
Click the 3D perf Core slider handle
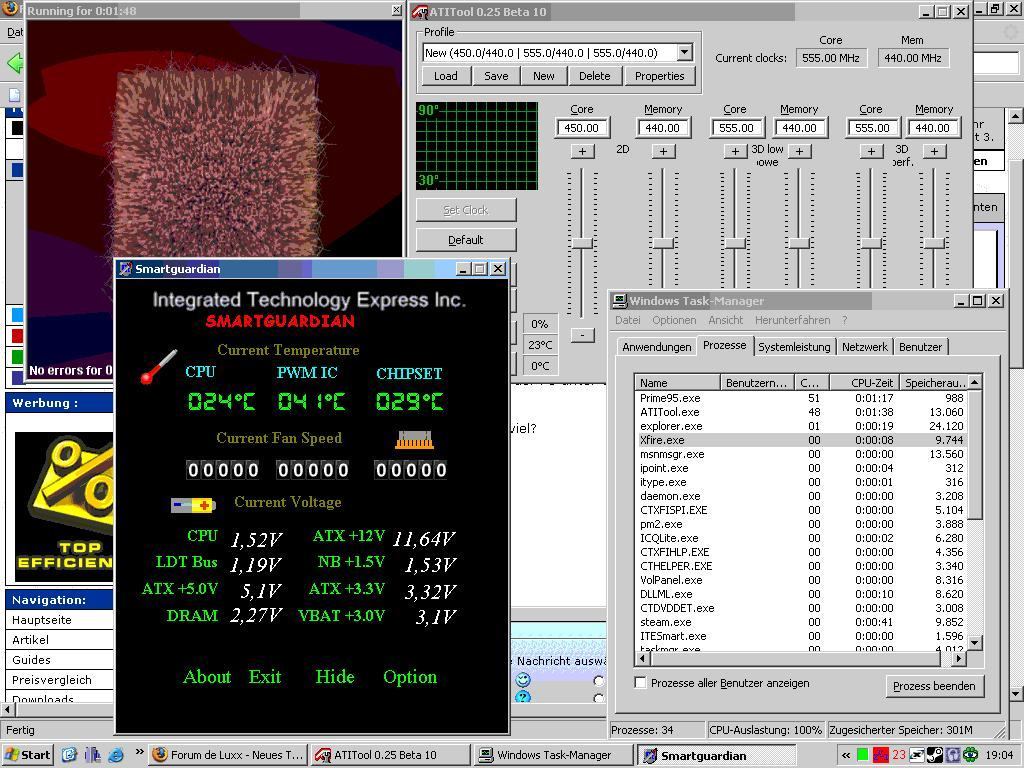871,243
